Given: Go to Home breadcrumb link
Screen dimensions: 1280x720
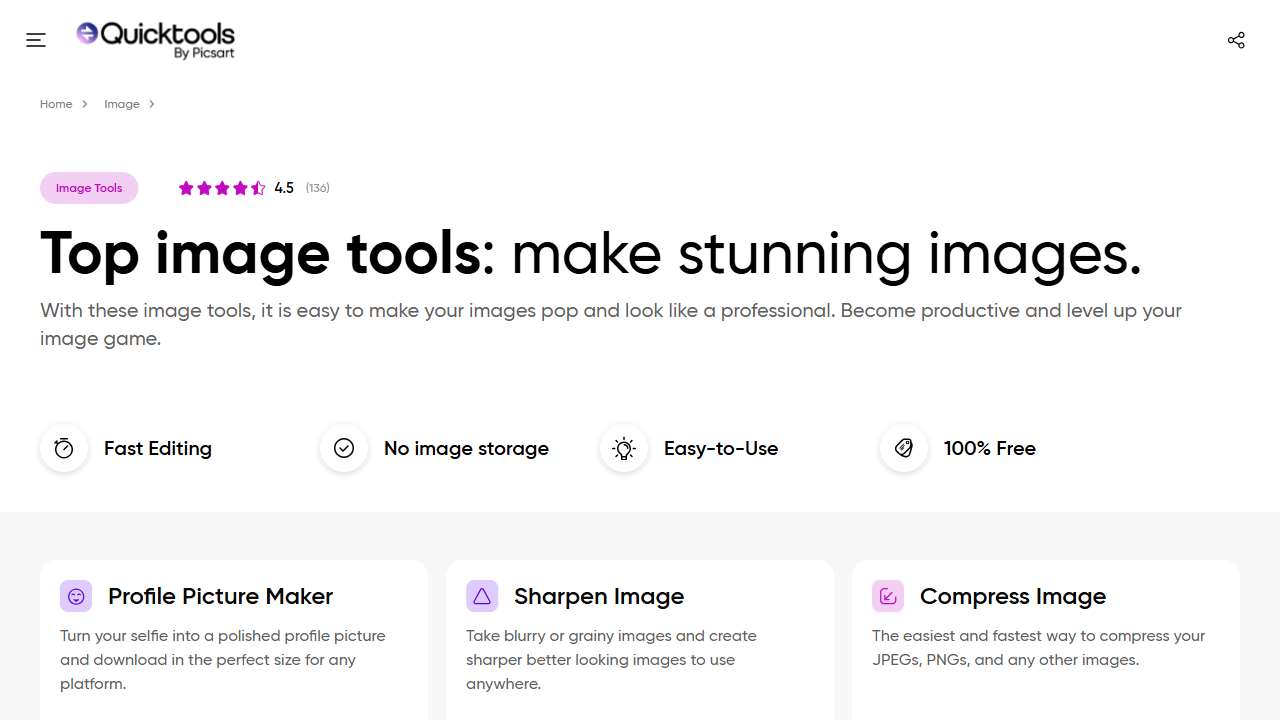Looking at the screenshot, I should pos(56,104).
